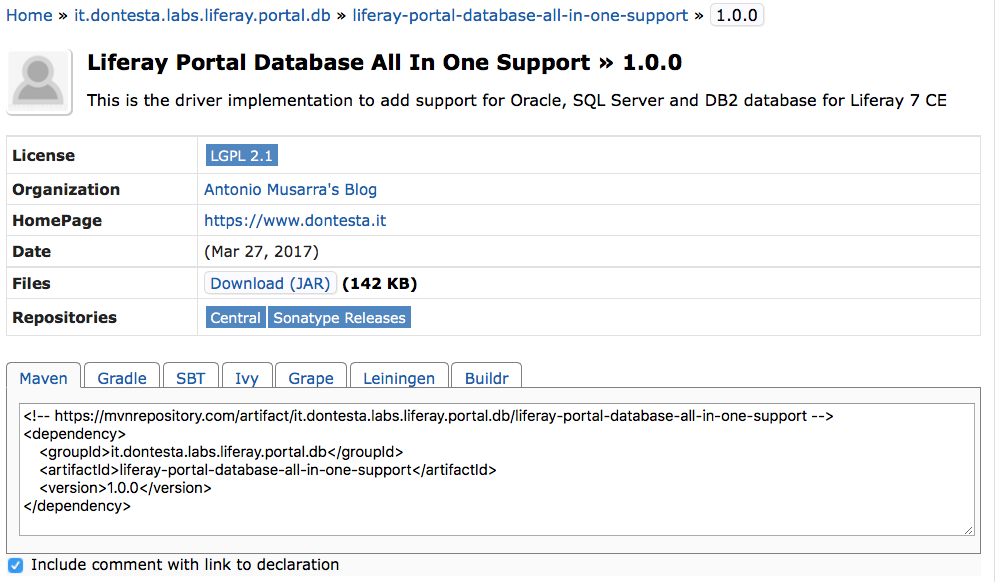Select the Maven tab
Image resolution: width=995 pixels, height=582 pixels.
pos(43,378)
